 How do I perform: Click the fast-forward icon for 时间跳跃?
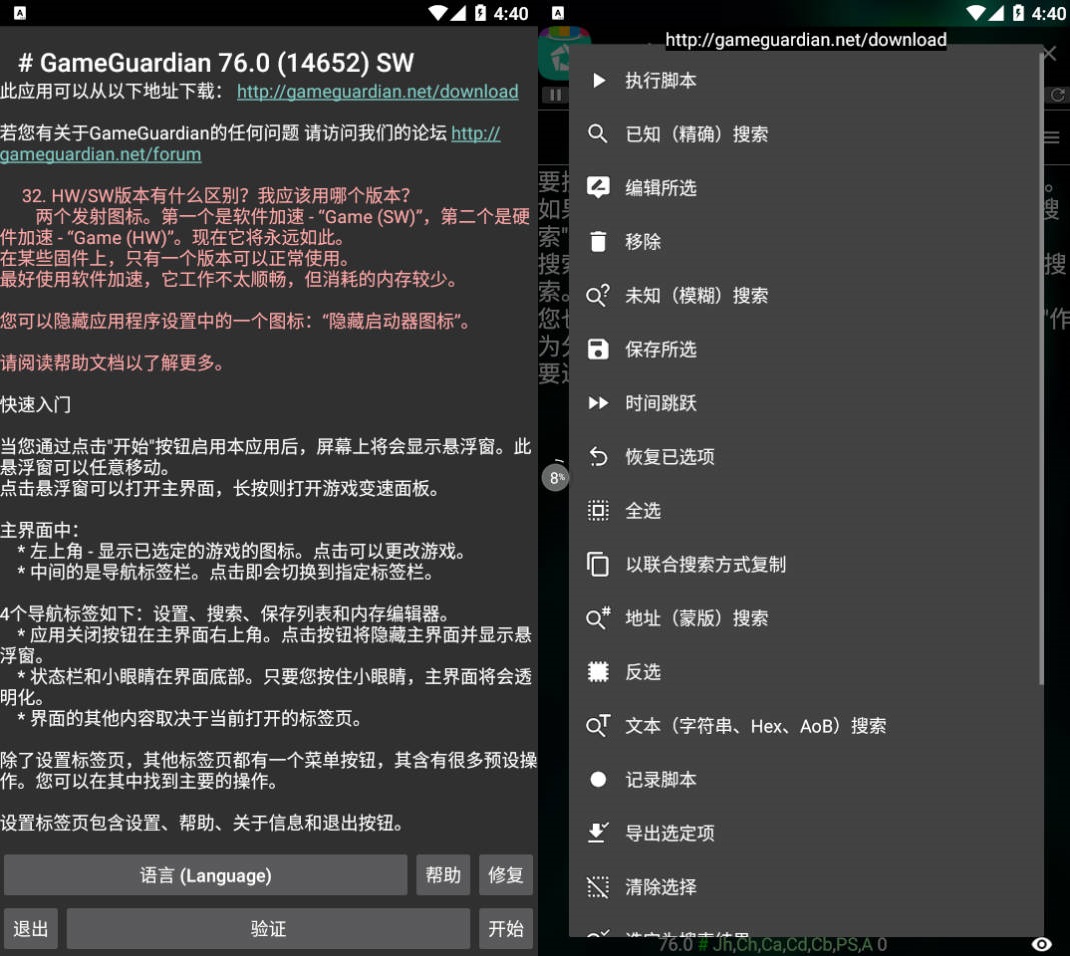pyautogui.click(x=598, y=403)
